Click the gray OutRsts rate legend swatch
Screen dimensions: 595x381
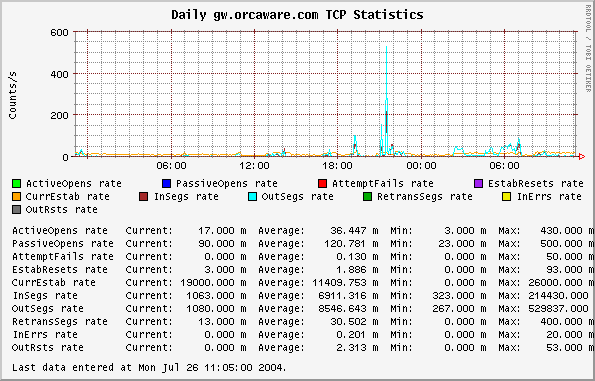click(x=16, y=209)
